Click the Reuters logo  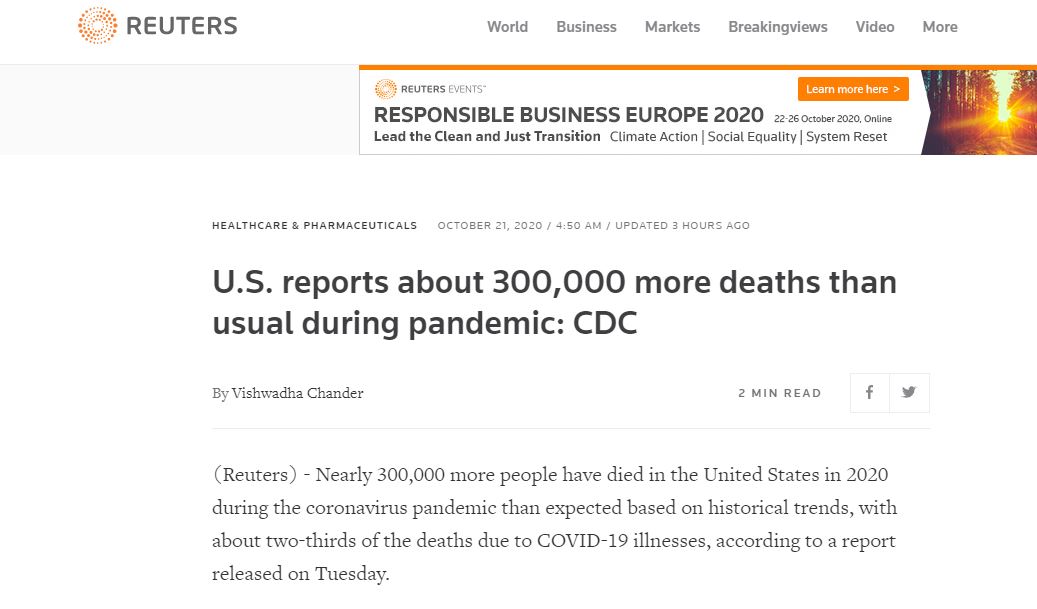(157, 26)
